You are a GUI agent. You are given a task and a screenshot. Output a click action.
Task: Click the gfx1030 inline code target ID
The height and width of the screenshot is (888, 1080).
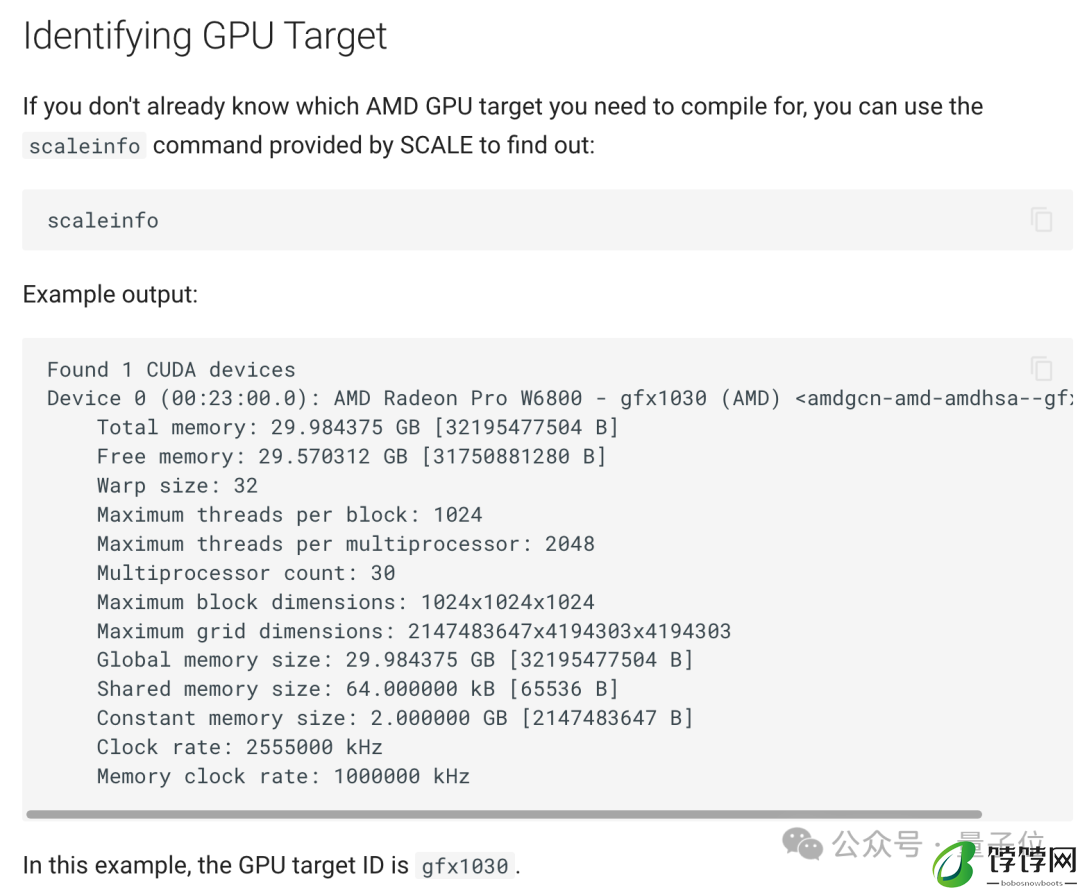coord(464,866)
